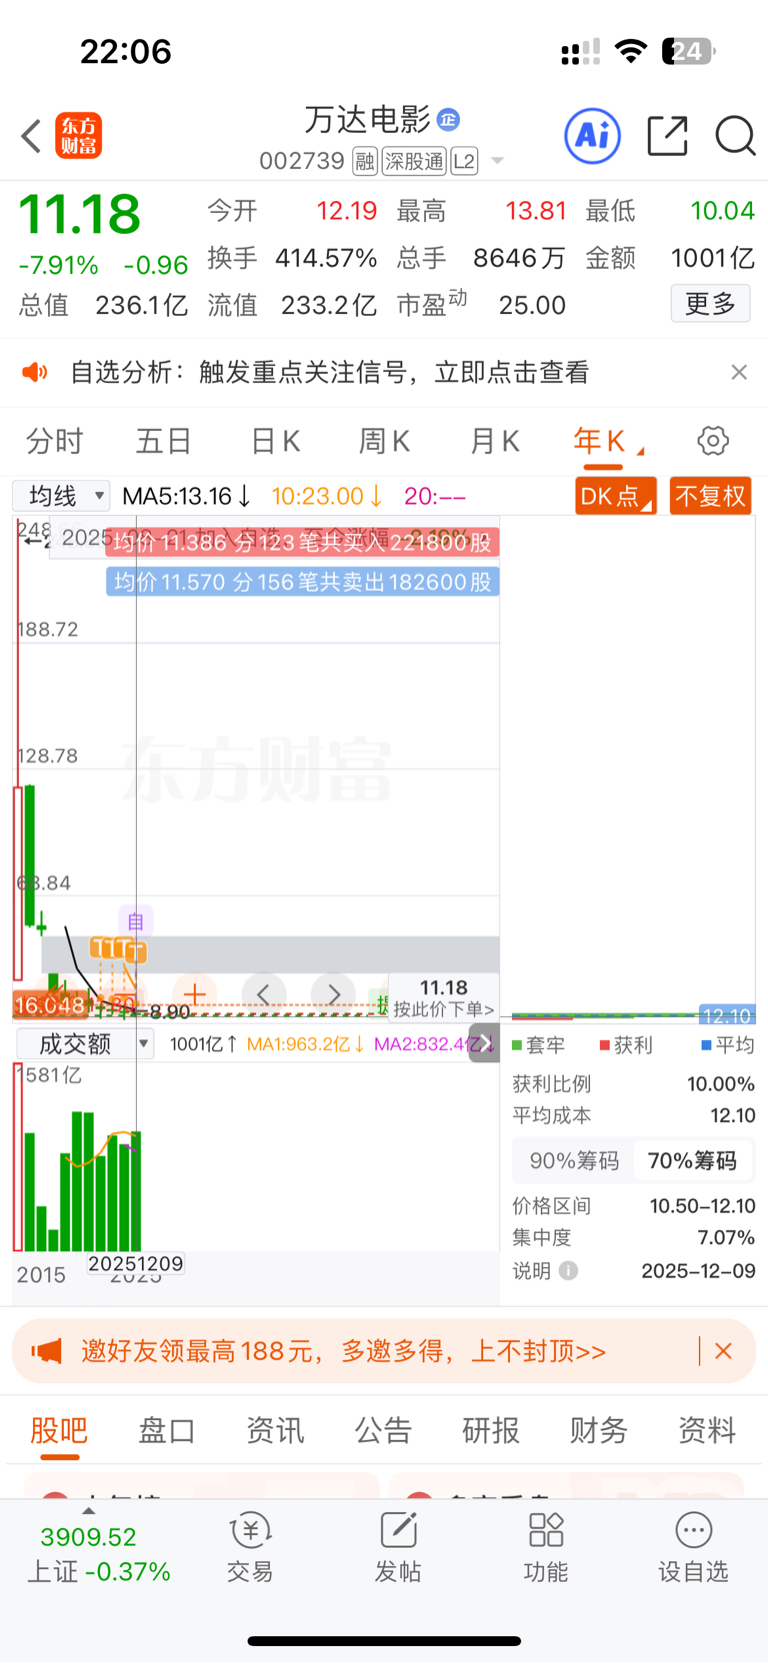768x1663 pixels.
Task: Open 均线 indicator dropdown
Action: click(61, 495)
